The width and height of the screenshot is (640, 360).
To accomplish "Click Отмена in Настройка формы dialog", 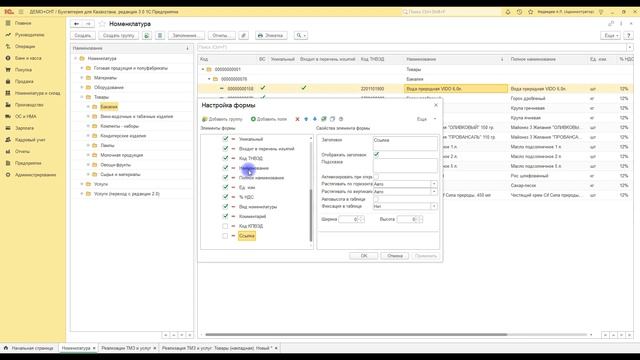I will tap(395, 256).
